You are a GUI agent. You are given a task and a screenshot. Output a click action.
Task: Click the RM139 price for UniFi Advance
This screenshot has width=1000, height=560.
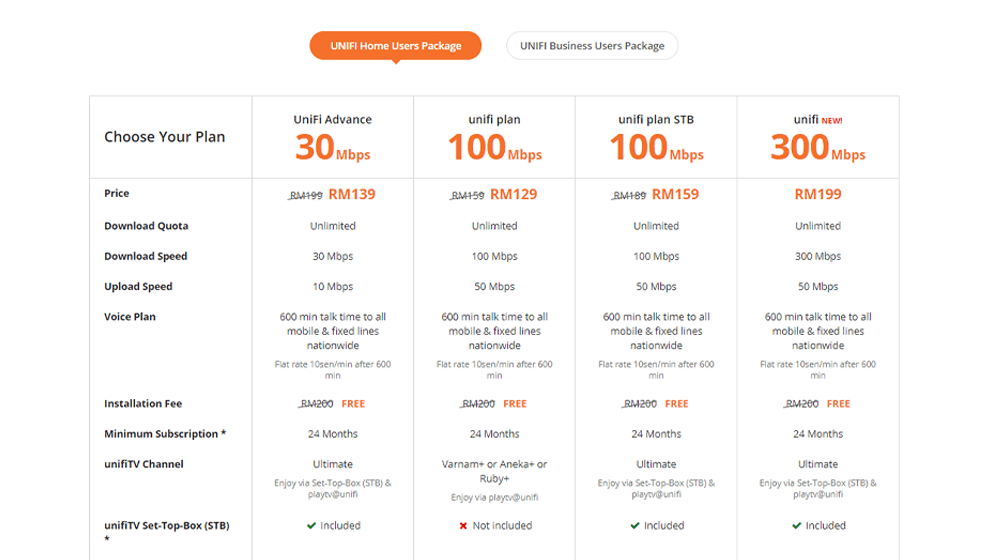352,195
